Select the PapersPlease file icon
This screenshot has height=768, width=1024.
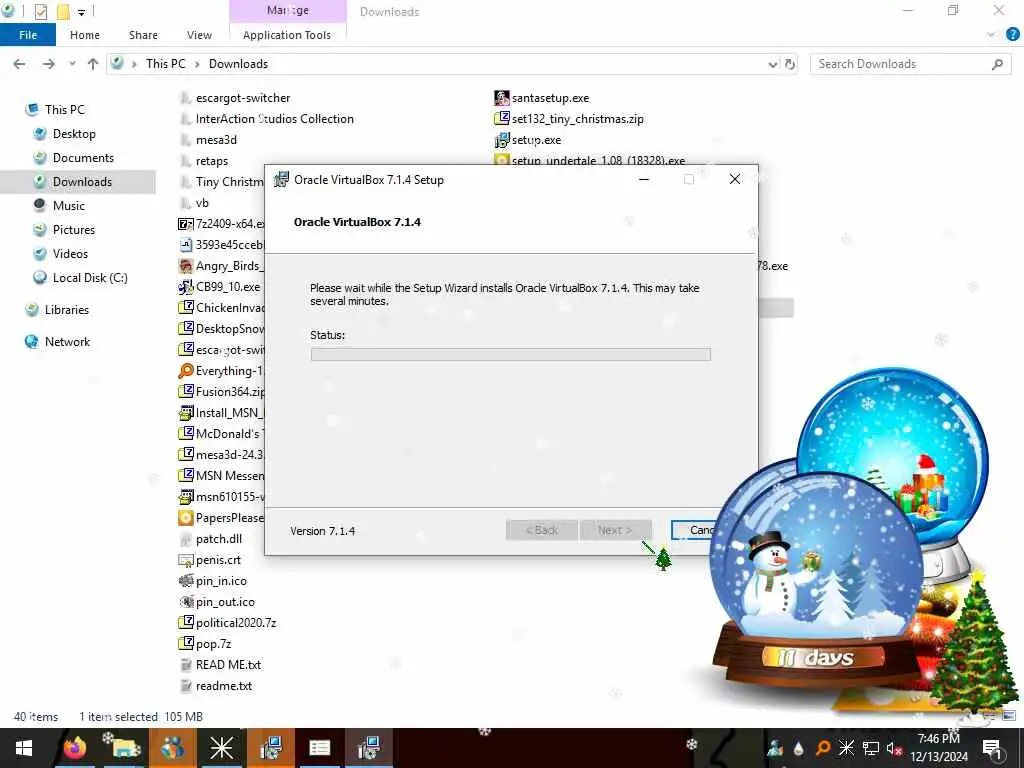point(185,518)
